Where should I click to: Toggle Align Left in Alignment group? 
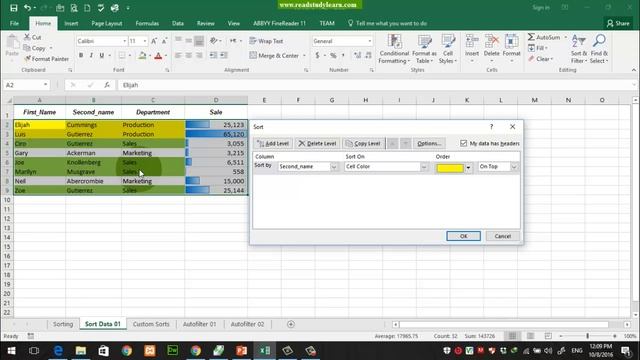[x=178, y=55]
